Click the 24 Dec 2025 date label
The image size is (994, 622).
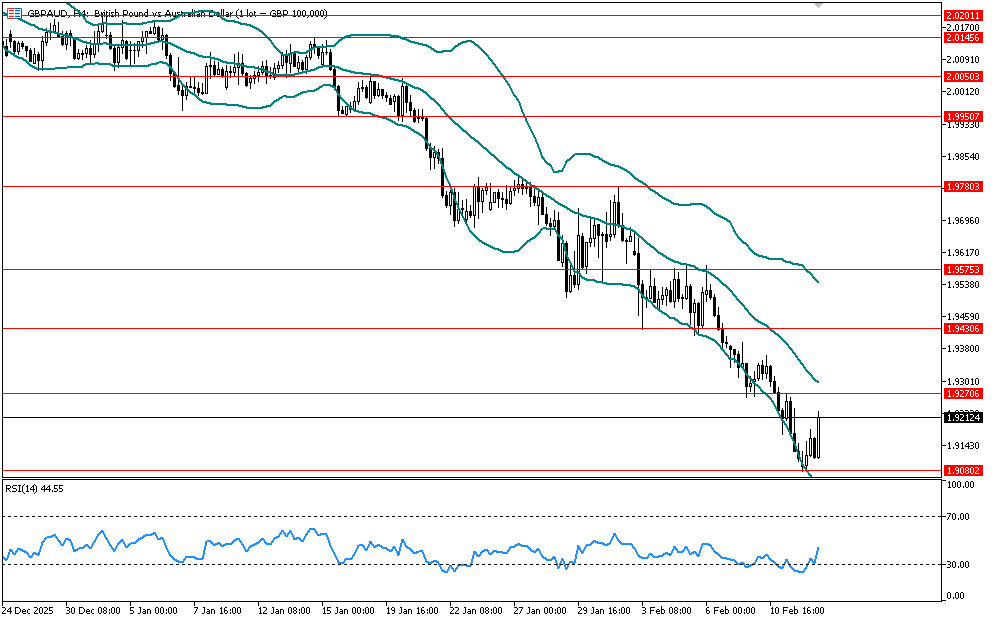coord(27,609)
